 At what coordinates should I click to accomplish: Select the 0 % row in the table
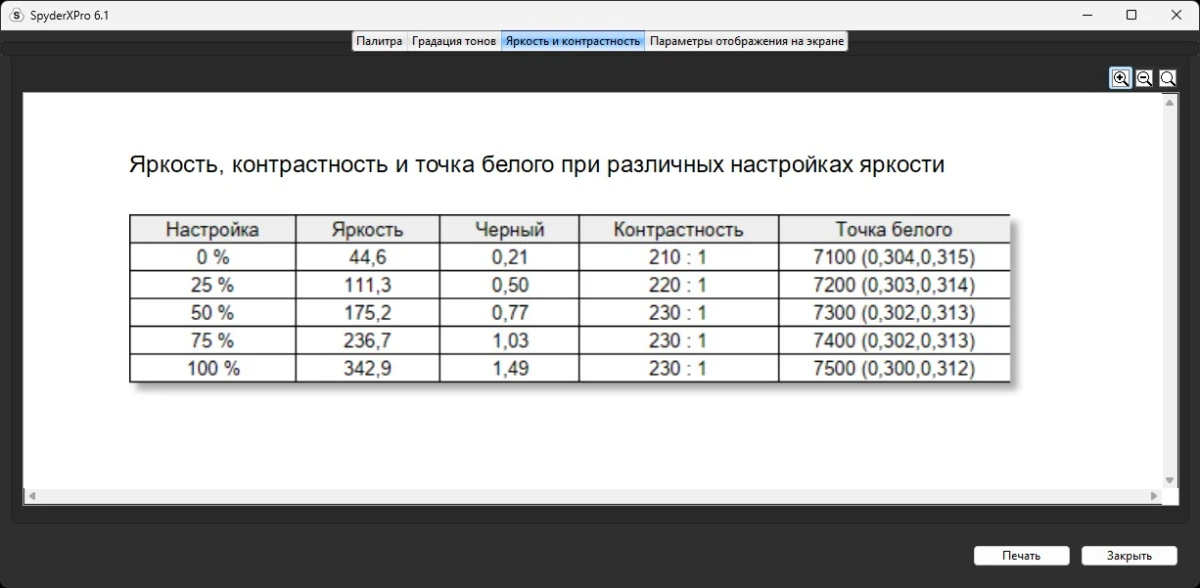click(x=211, y=257)
